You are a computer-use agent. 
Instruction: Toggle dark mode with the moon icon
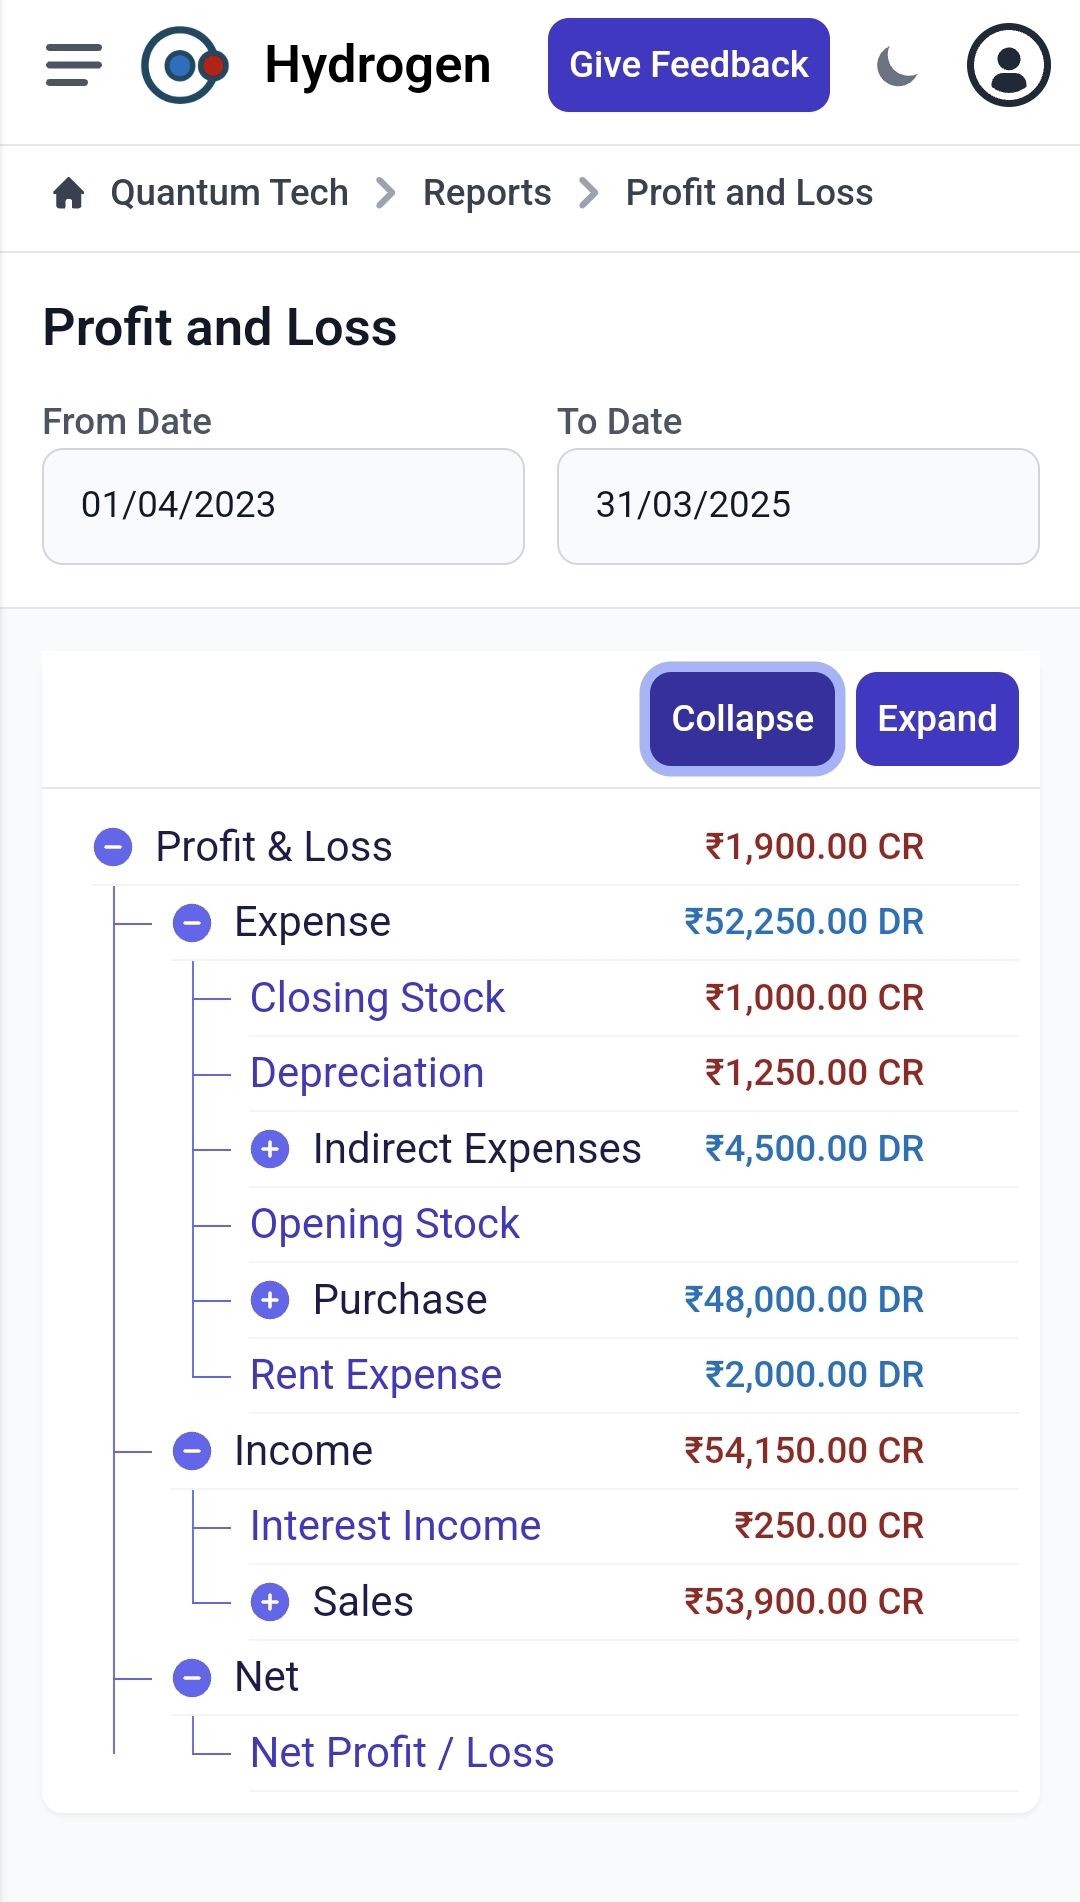point(897,66)
